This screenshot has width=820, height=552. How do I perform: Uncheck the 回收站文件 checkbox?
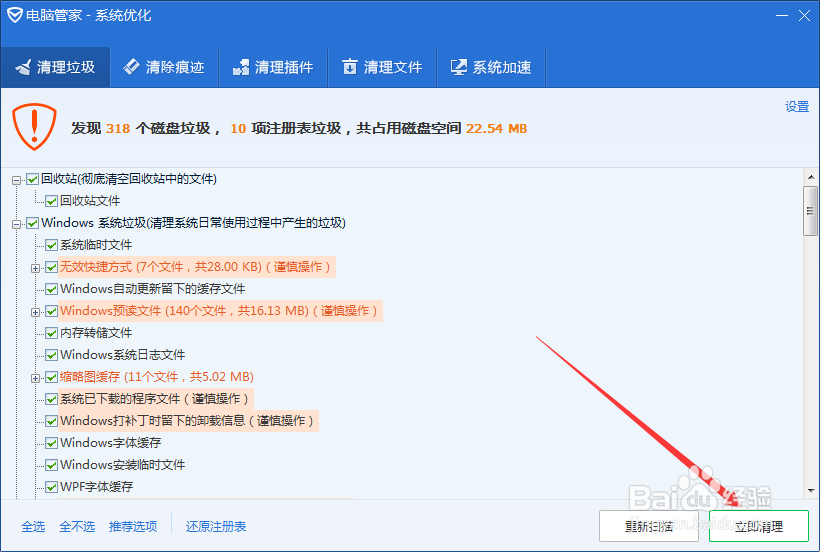click(51, 201)
